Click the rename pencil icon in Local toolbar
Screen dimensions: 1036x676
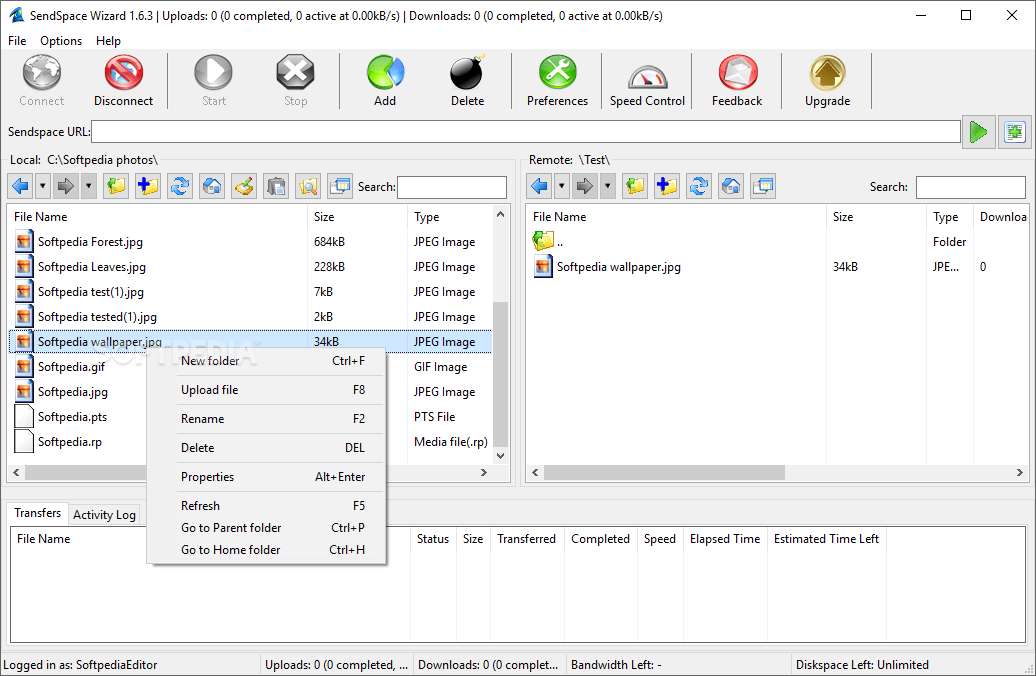(x=244, y=186)
